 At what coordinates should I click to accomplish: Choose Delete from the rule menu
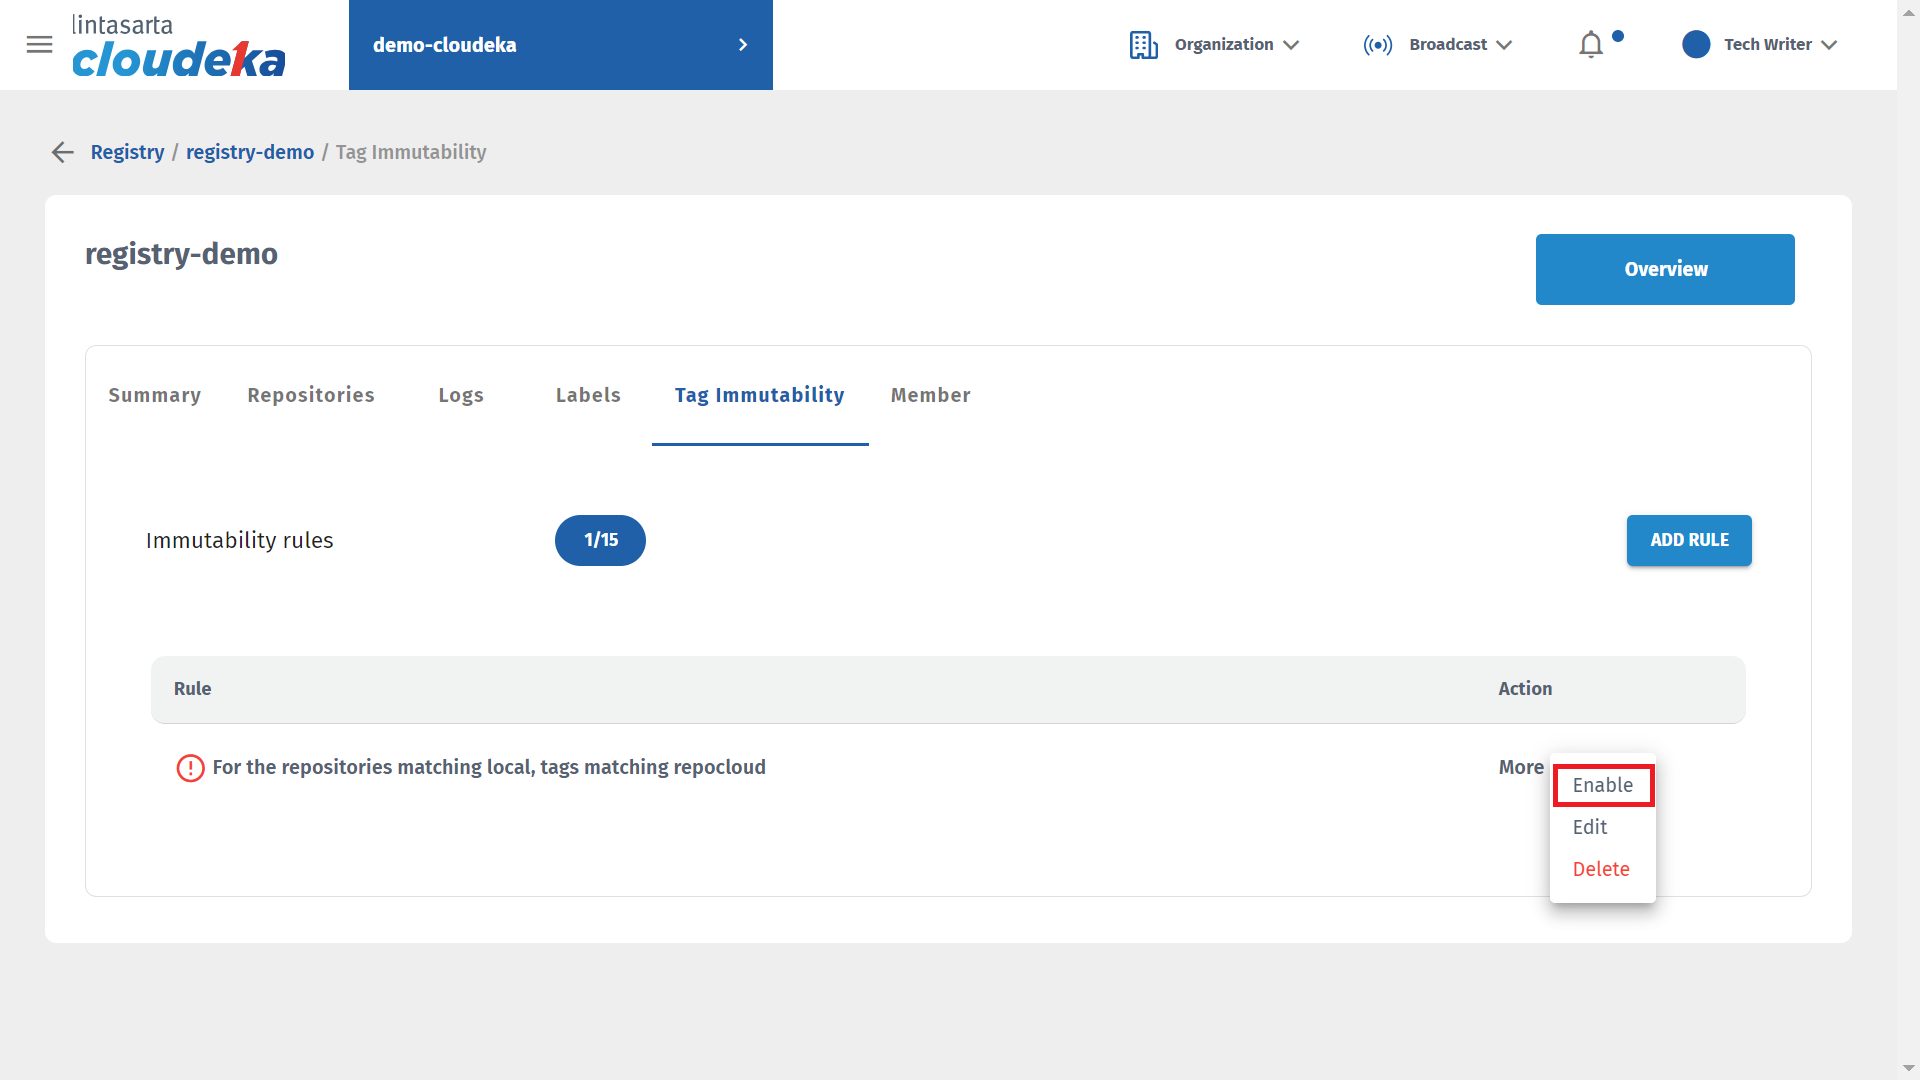1600,870
